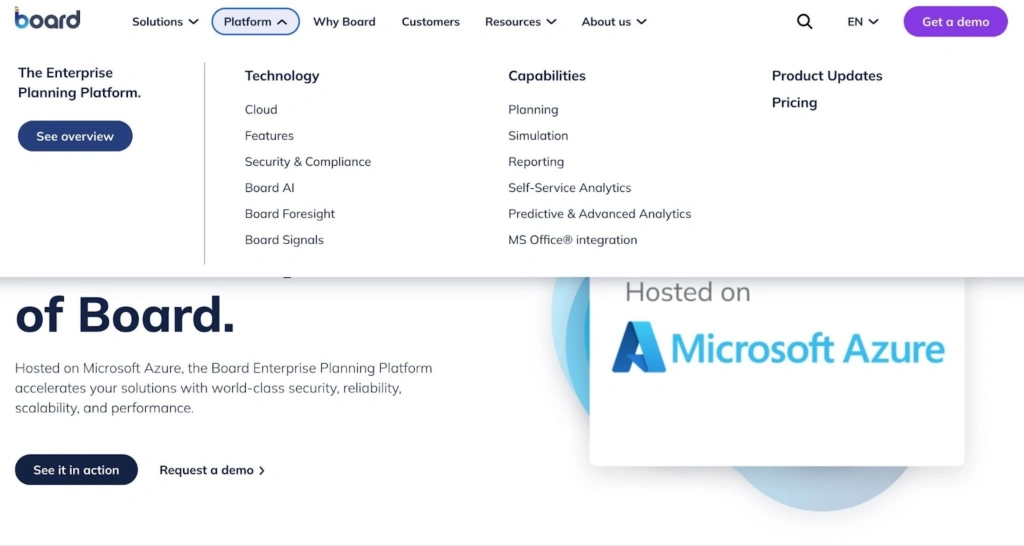Click the Microsoft Azure logo image

pos(777,348)
